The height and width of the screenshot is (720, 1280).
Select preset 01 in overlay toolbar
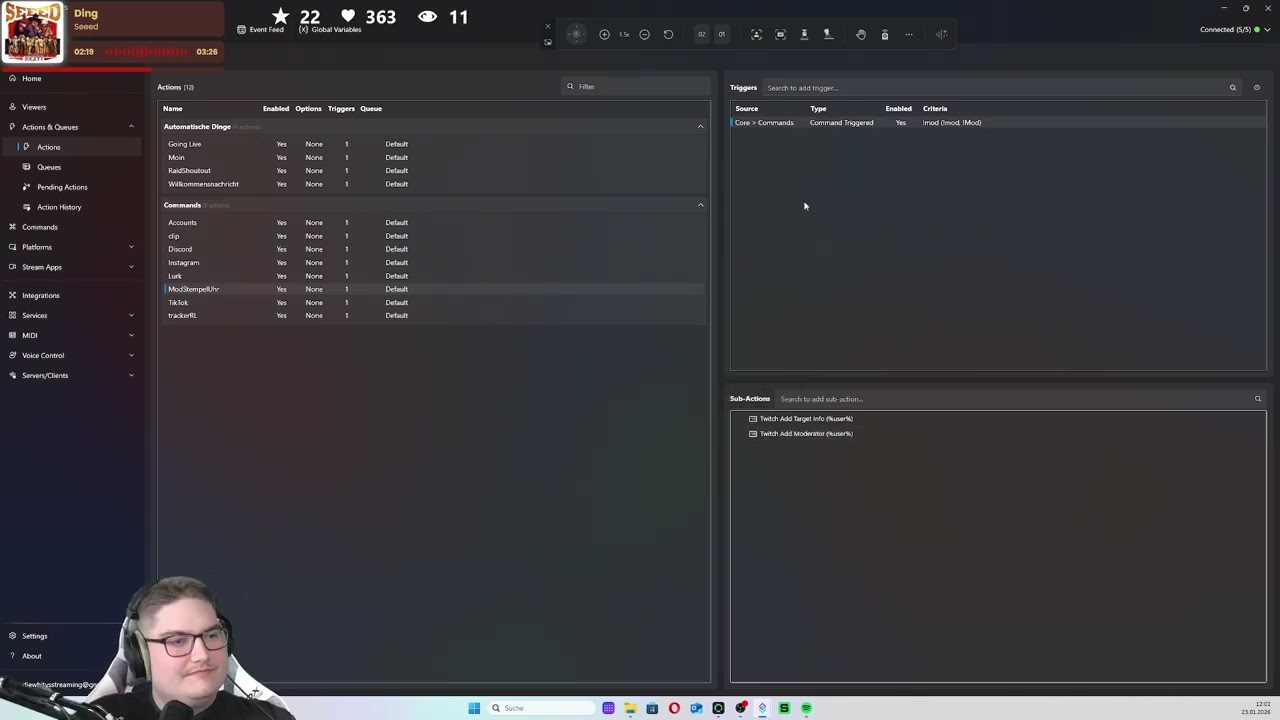[x=721, y=34]
